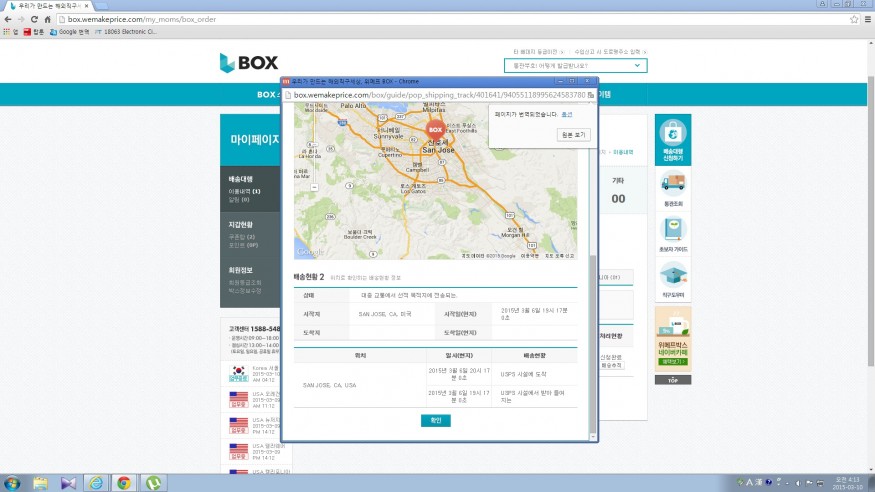Screen dimensions: 875x492
Task: Click the bookmark star in Chrome address bar
Action: [853, 19]
